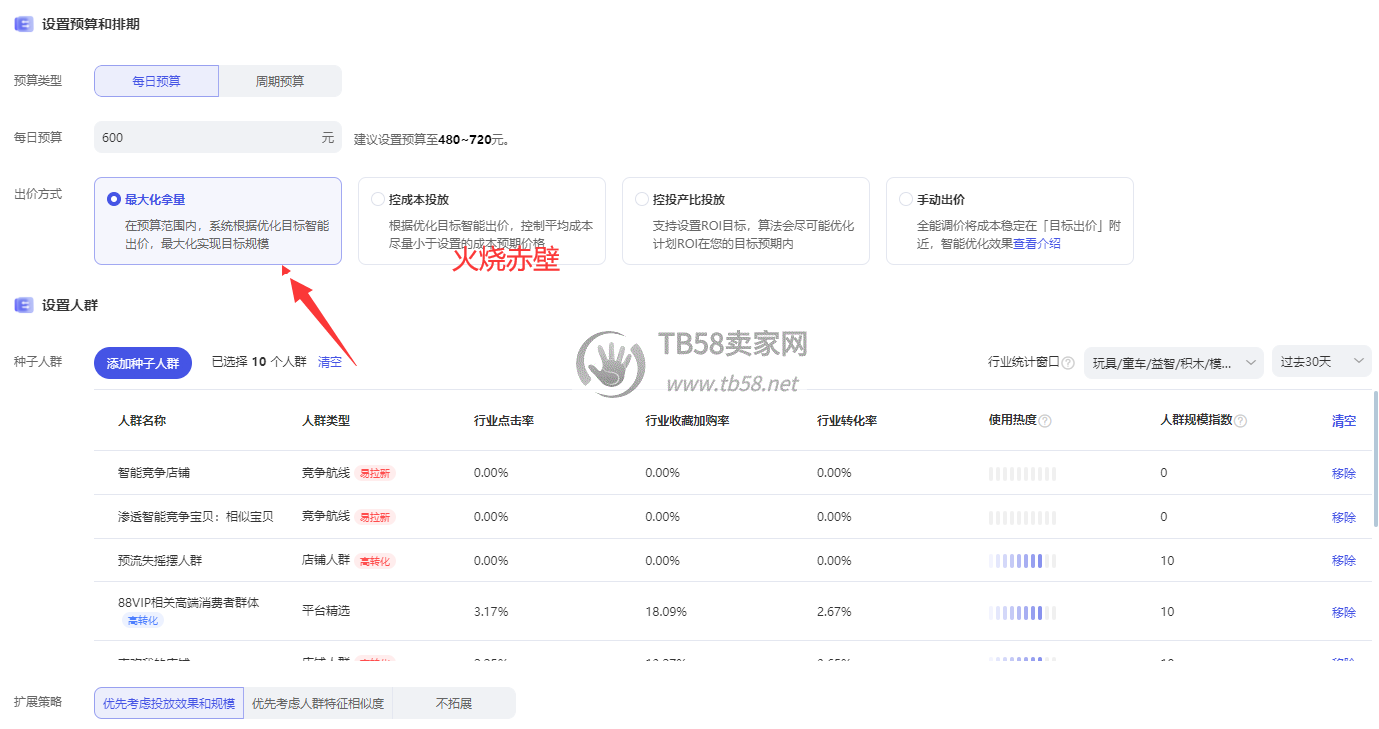Choose 不拓展 expansion strategy

pos(454,703)
